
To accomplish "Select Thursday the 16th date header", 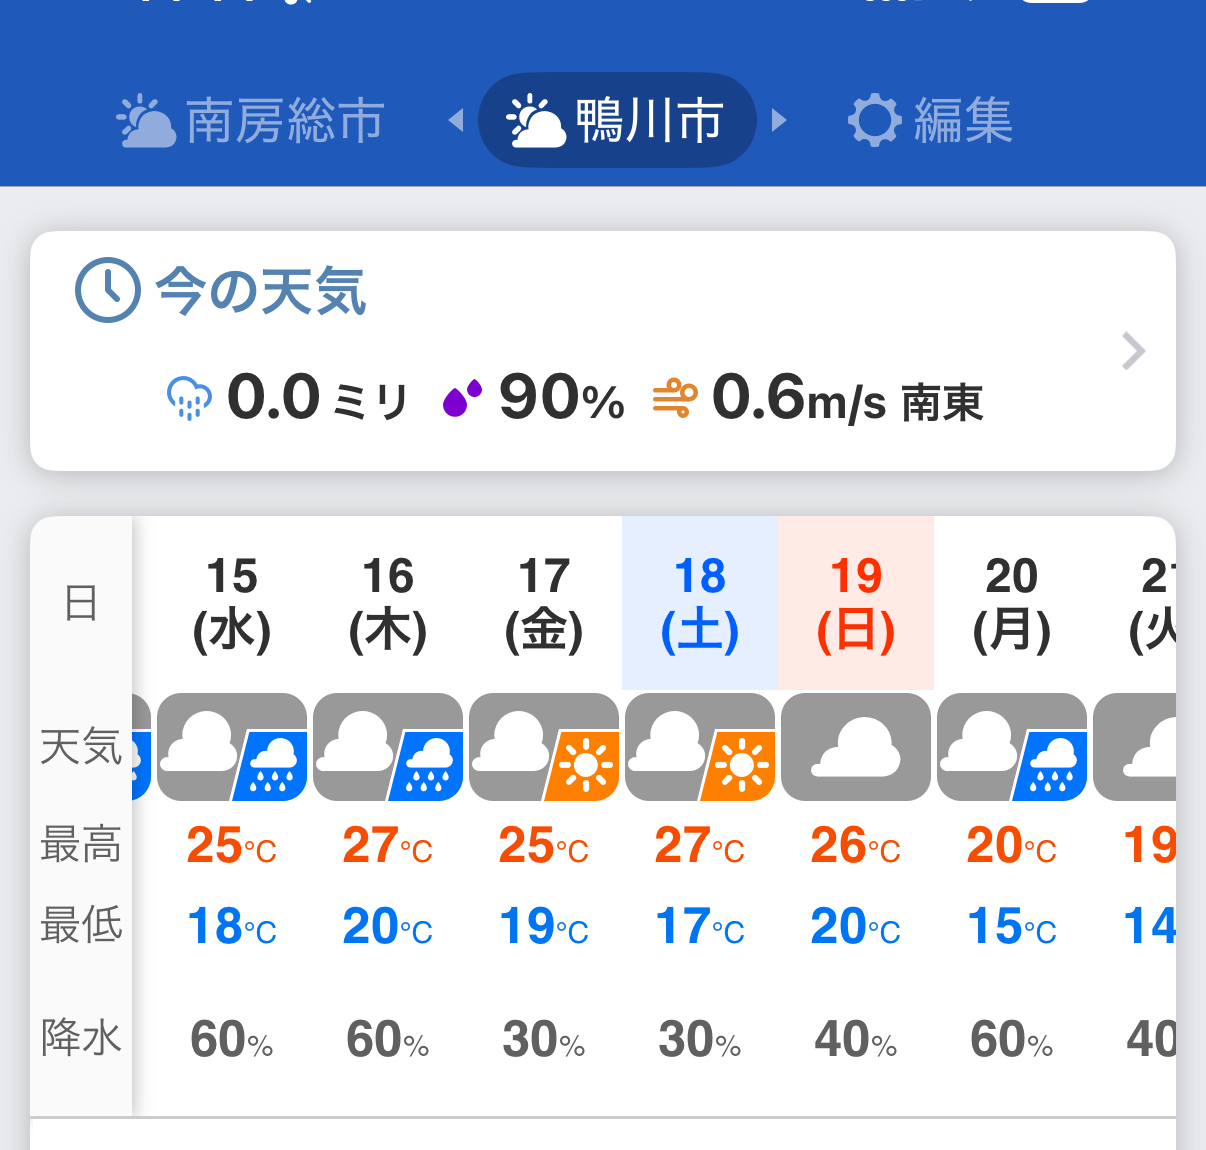I will (x=388, y=603).
